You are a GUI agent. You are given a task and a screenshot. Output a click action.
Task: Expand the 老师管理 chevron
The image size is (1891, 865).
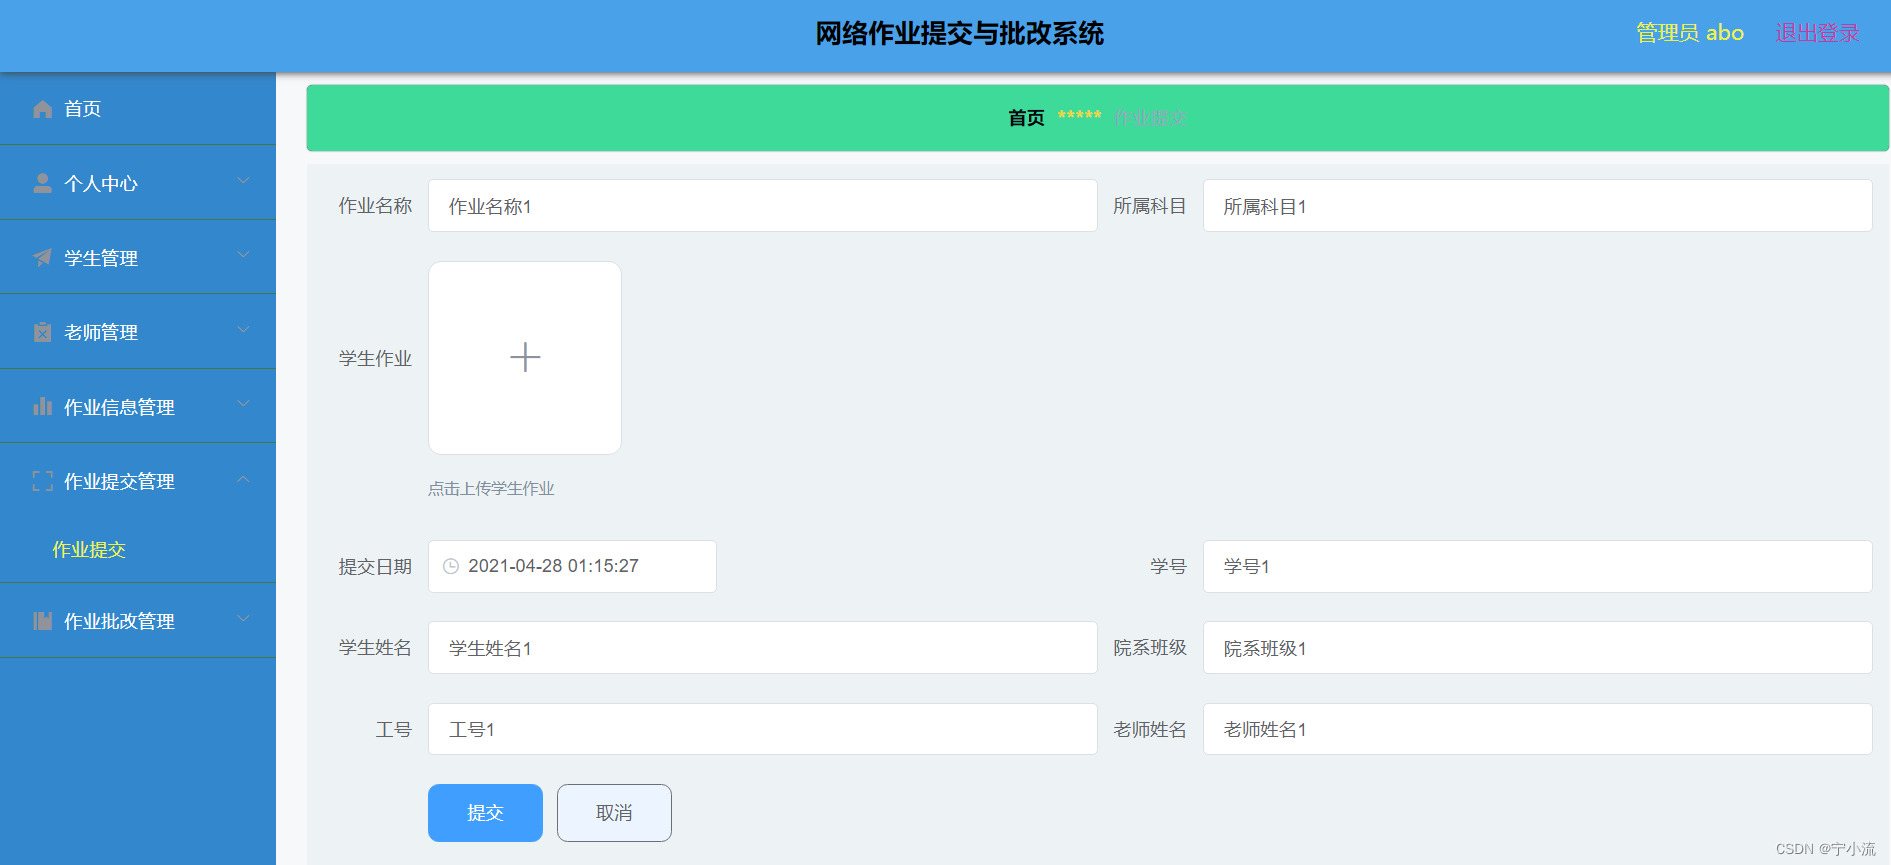coord(243,330)
